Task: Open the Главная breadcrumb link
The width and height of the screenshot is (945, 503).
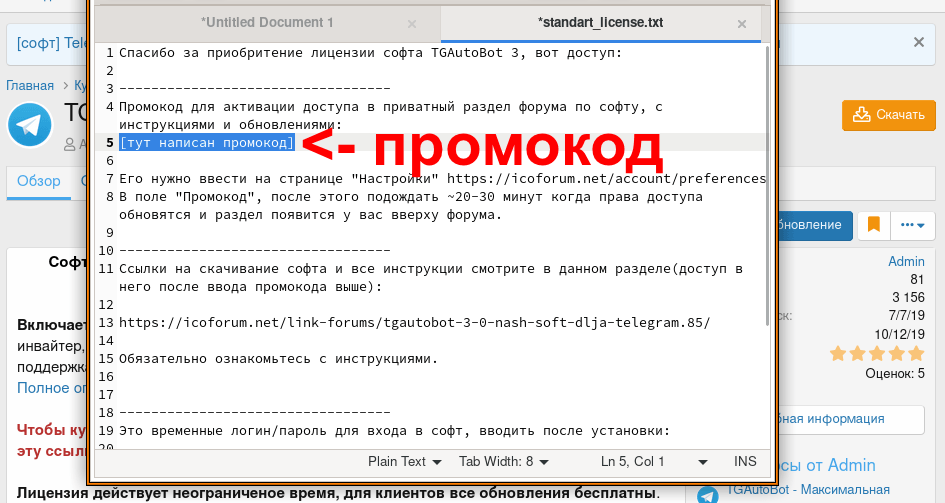Action: (x=30, y=86)
